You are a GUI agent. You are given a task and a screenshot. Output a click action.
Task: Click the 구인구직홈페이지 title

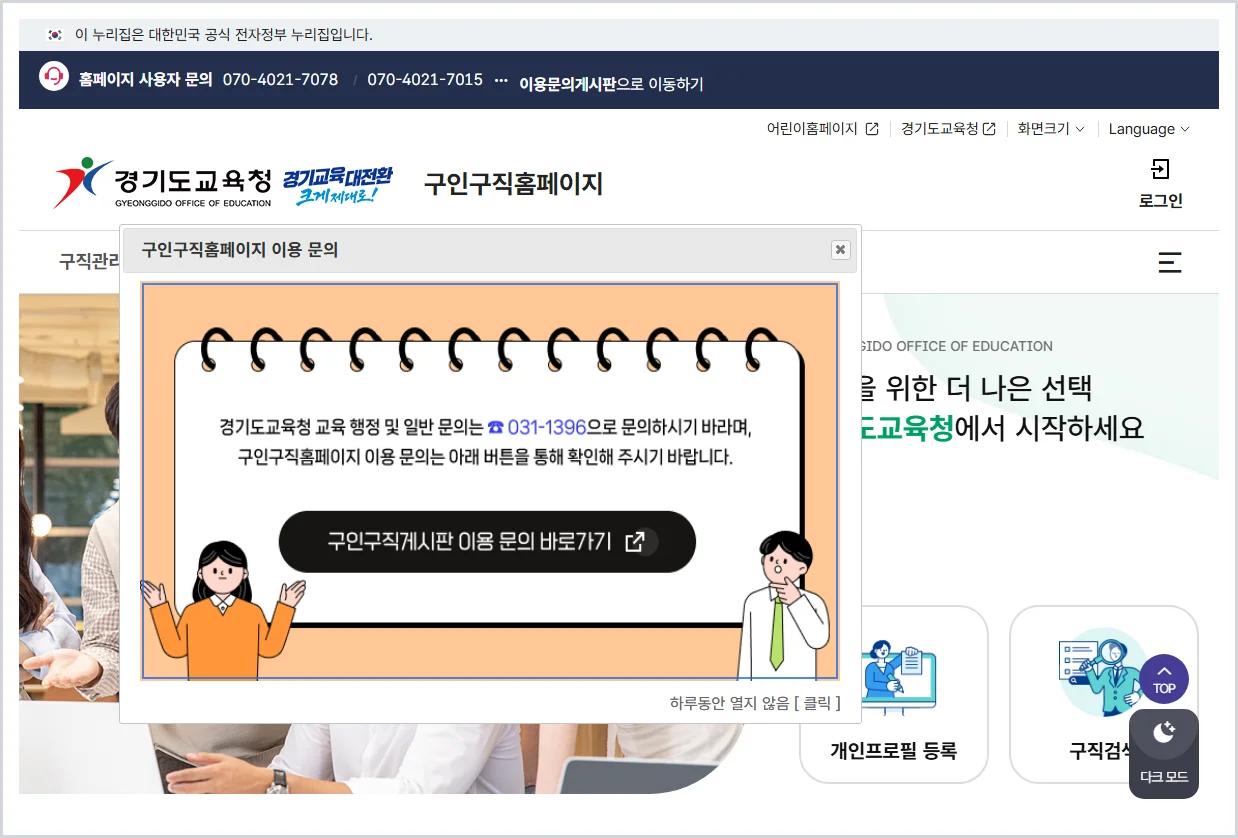pos(513,184)
